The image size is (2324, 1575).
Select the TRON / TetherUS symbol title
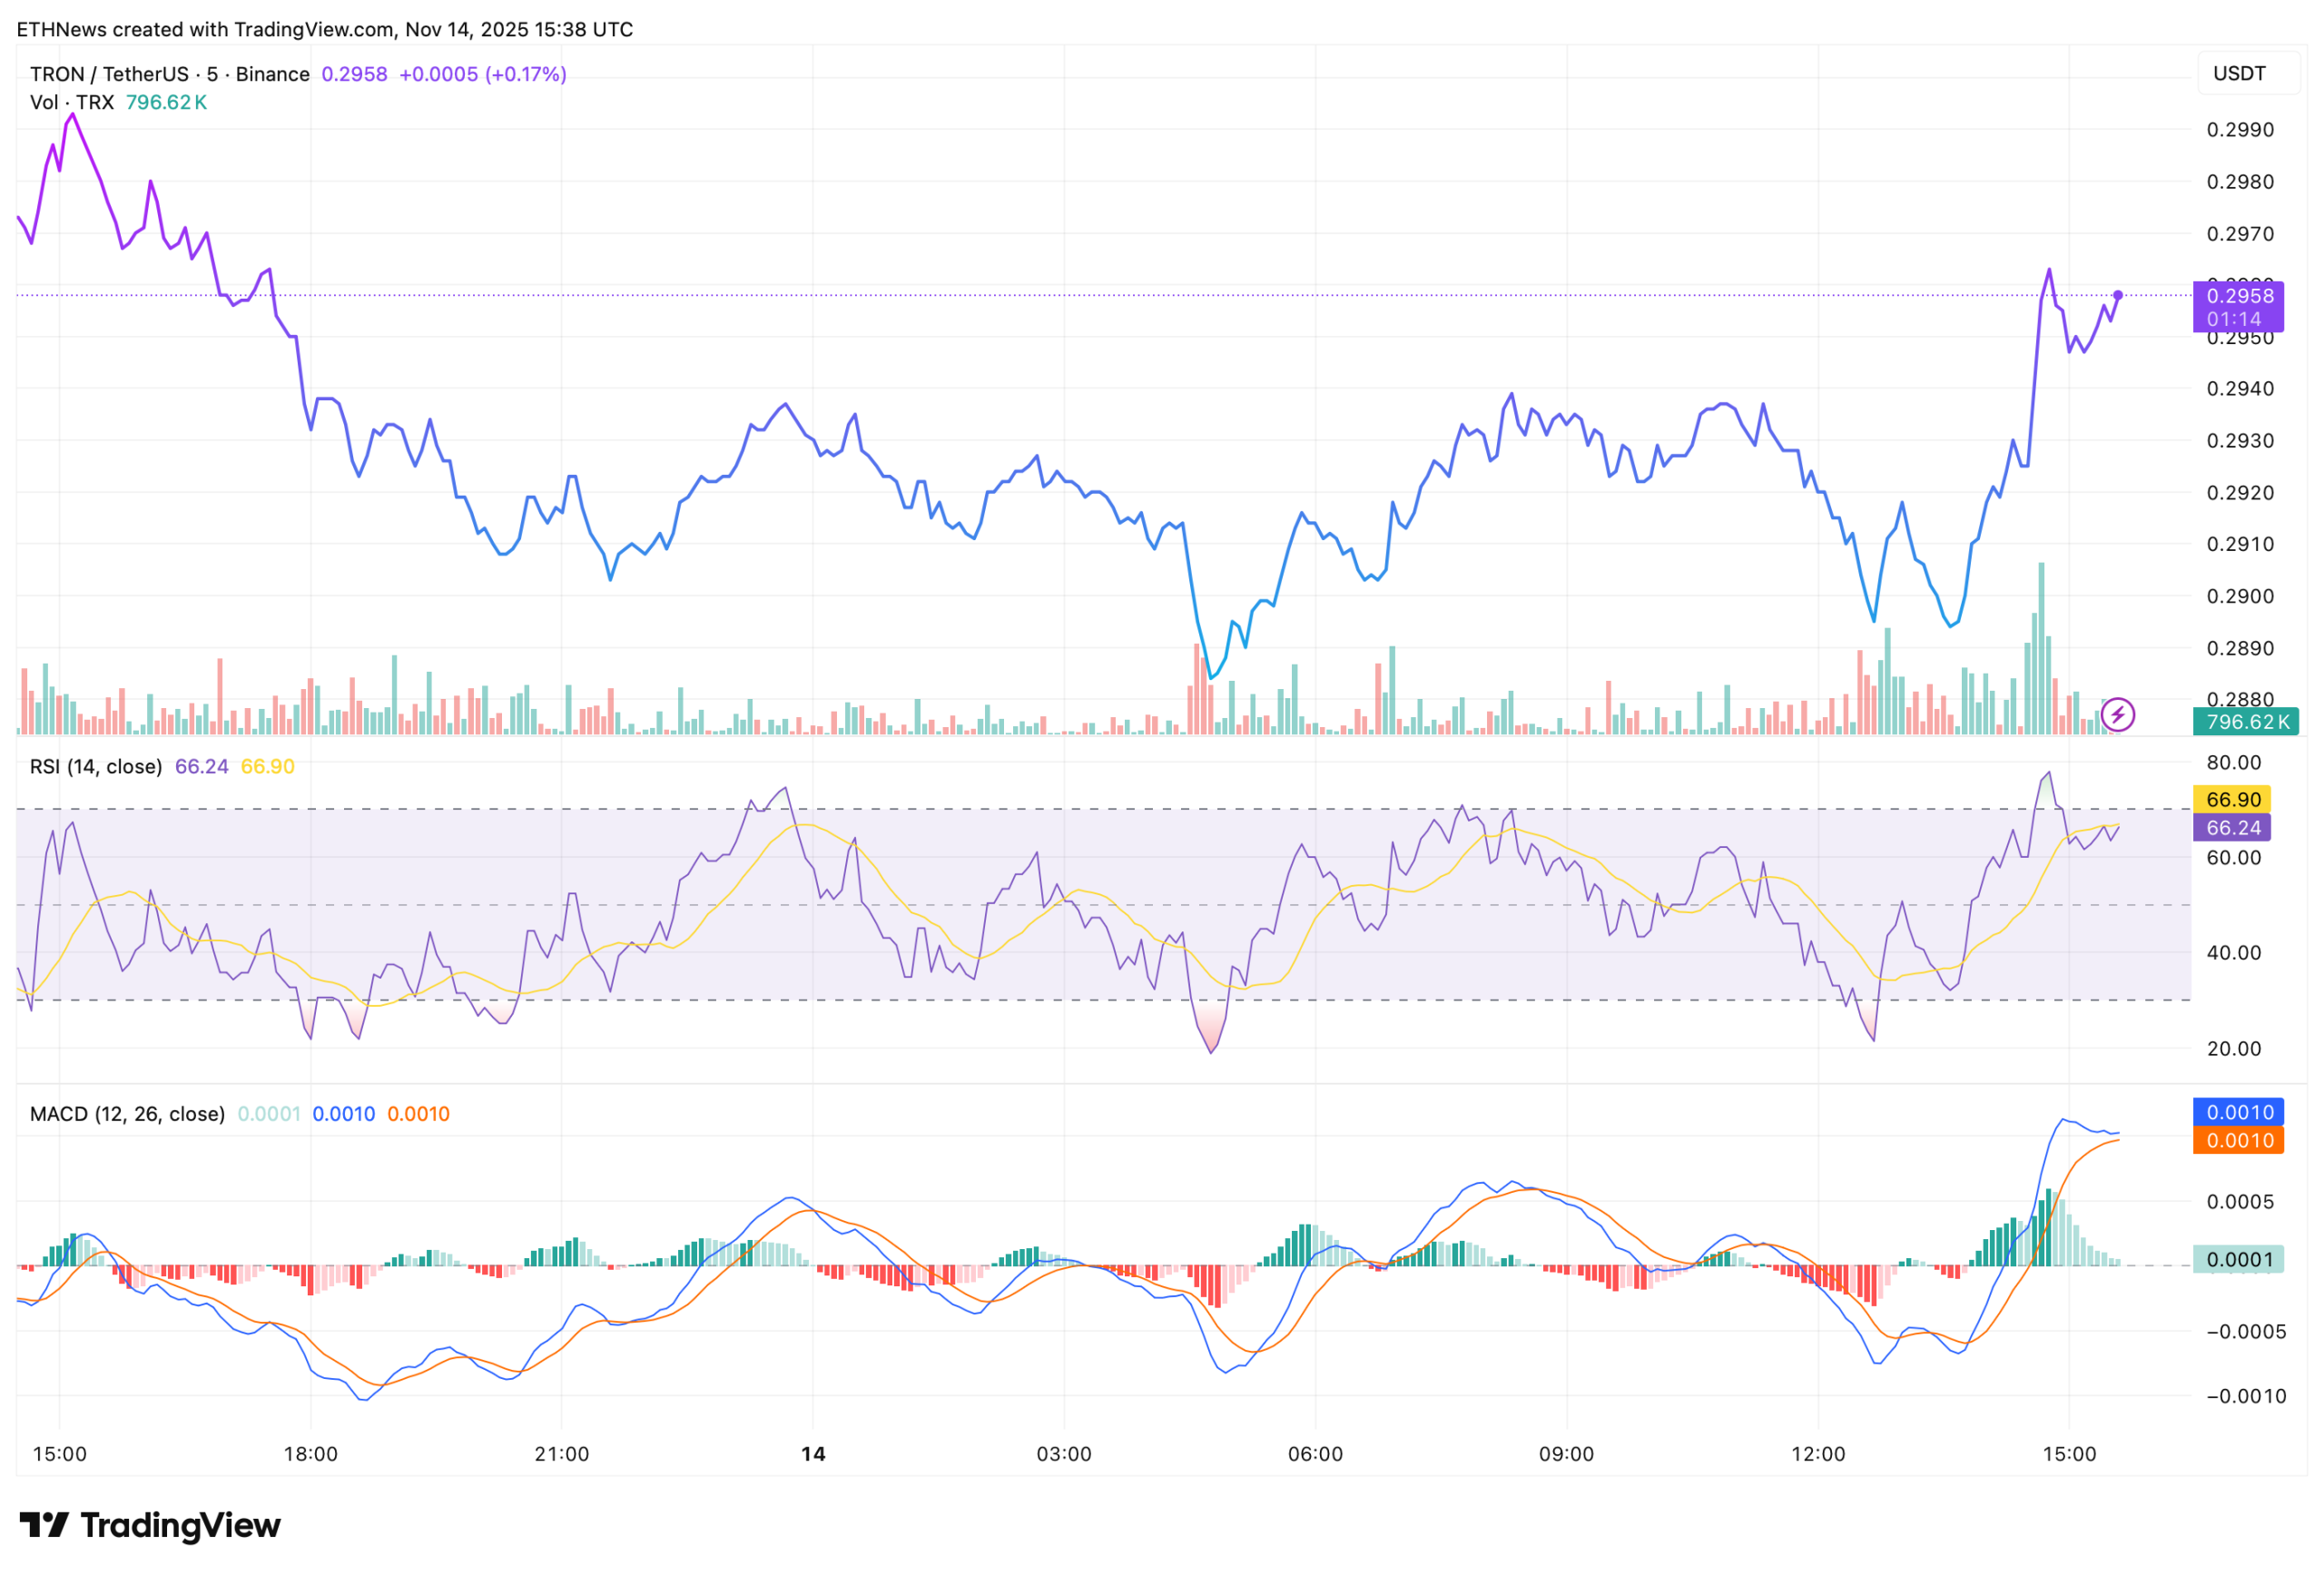[x=109, y=74]
